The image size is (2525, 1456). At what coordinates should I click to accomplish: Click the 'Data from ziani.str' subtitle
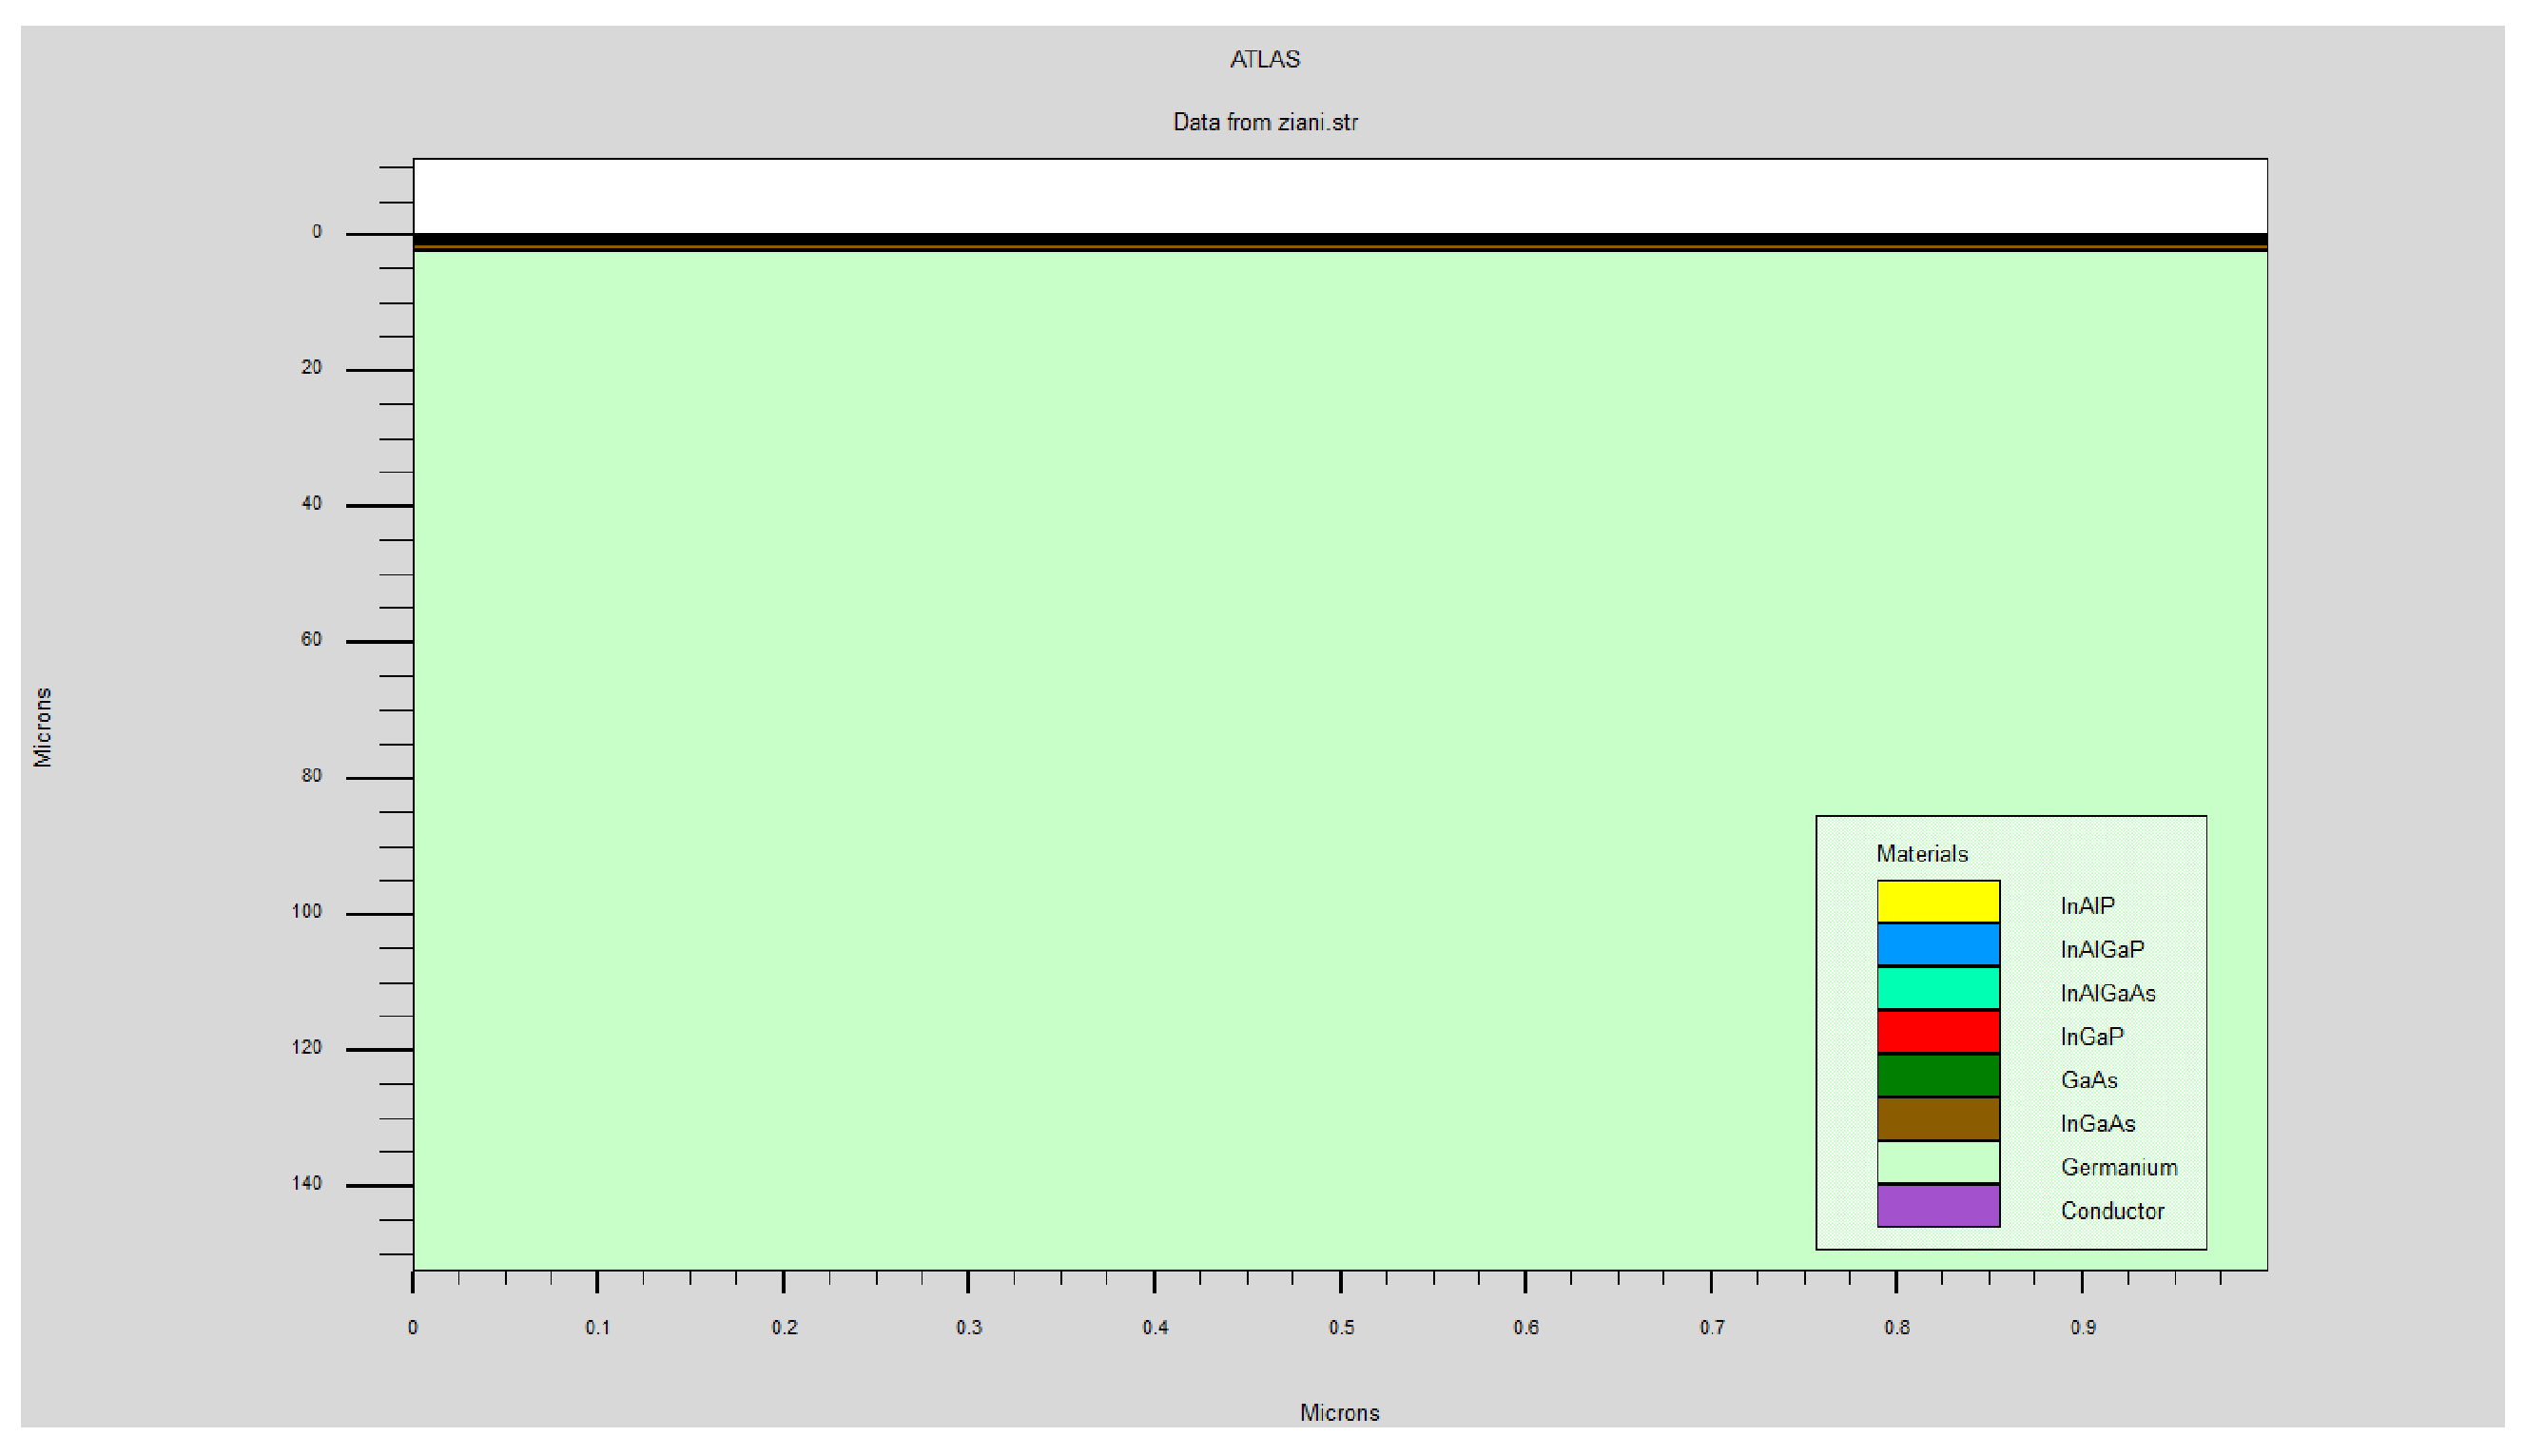pyautogui.click(x=1264, y=122)
